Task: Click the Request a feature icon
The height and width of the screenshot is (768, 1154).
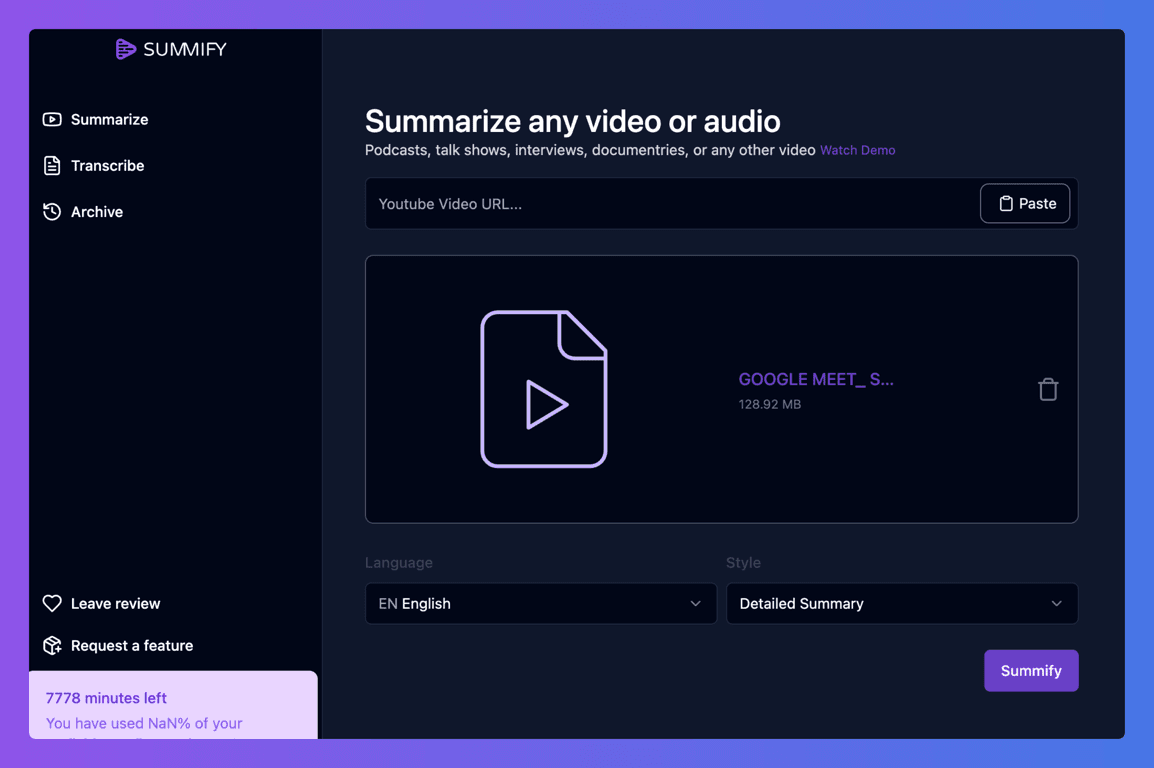Action: tap(52, 645)
